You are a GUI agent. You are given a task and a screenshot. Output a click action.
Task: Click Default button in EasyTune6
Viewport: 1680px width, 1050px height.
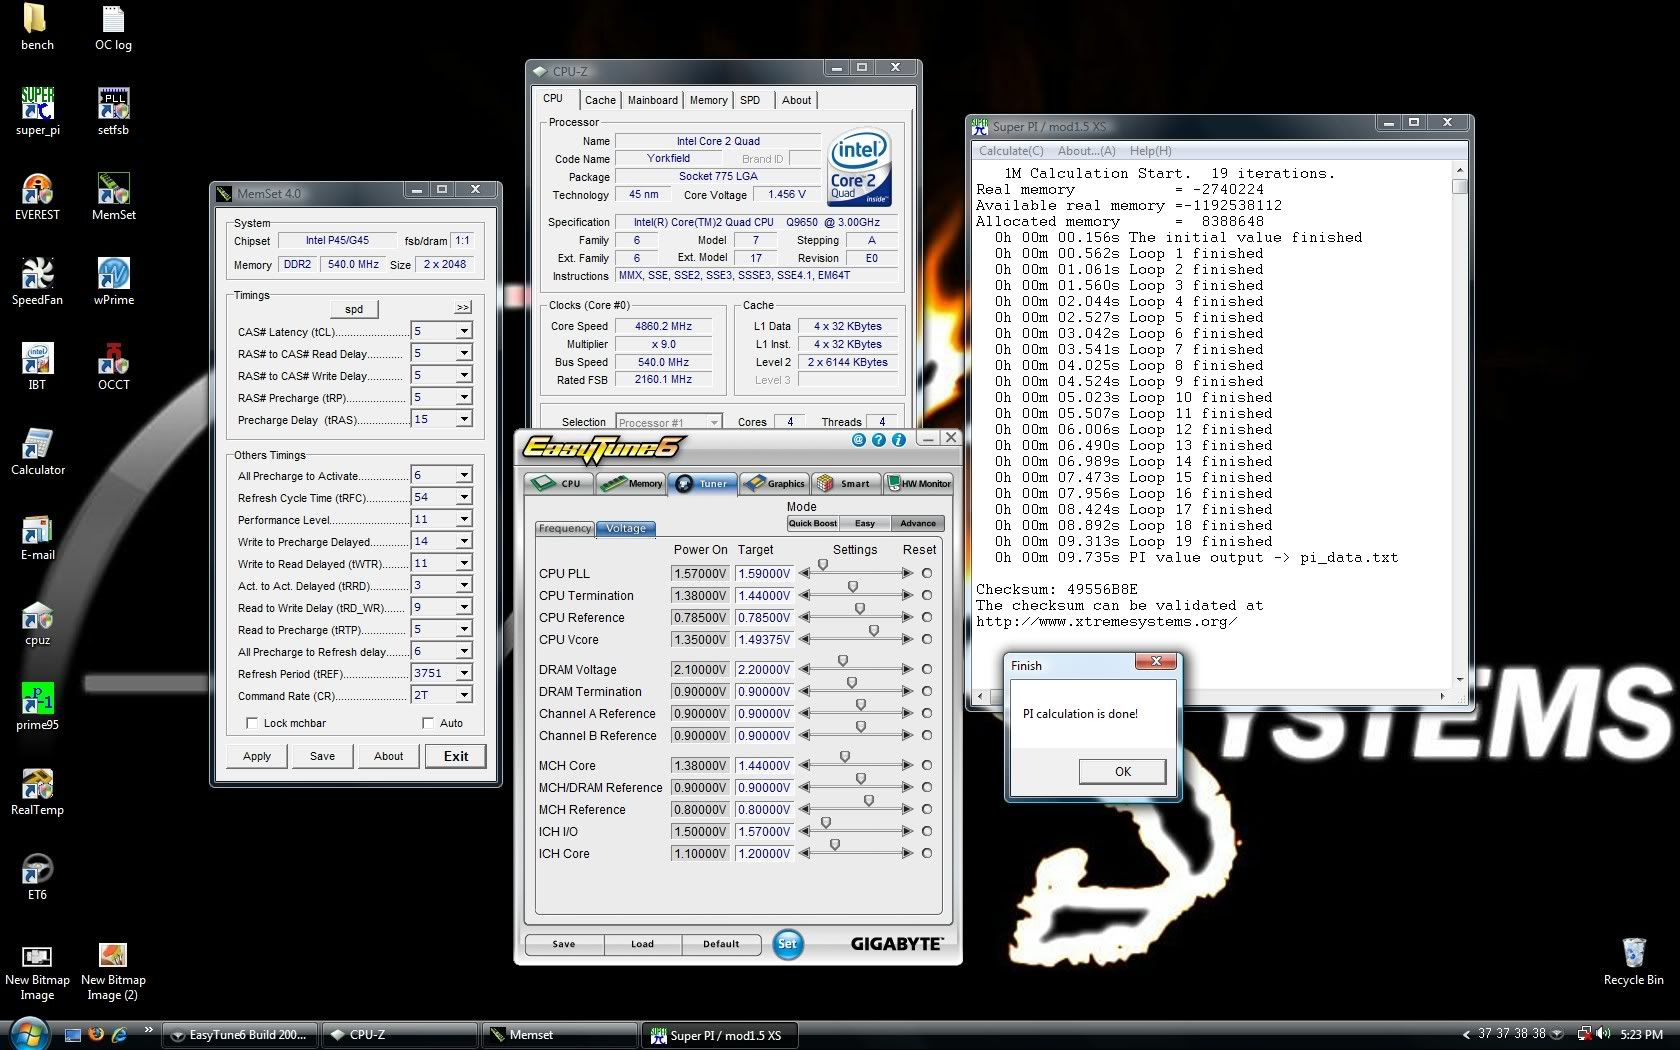click(x=721, y=943)
